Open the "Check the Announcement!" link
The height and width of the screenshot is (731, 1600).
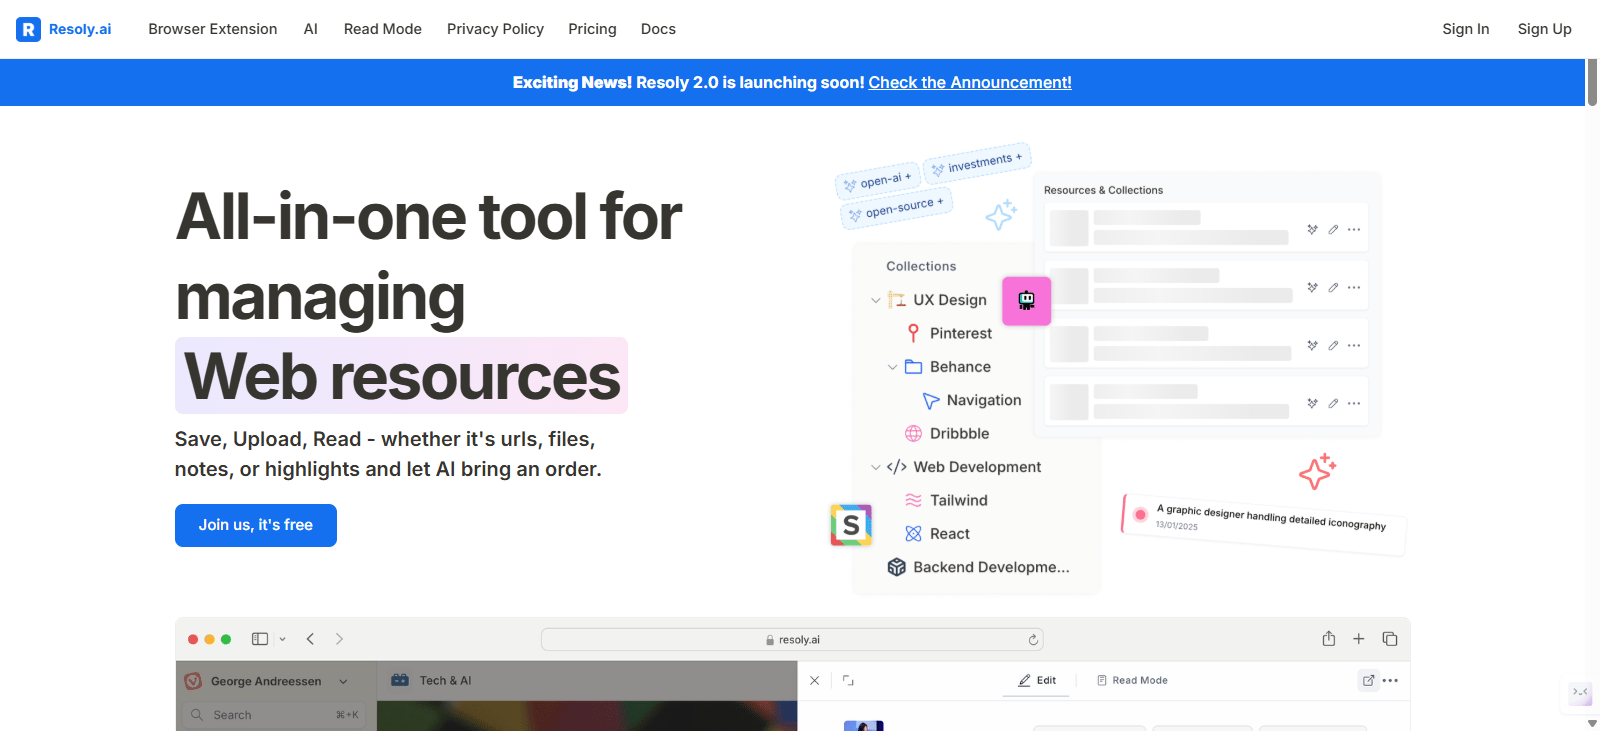tap(969, 83)
